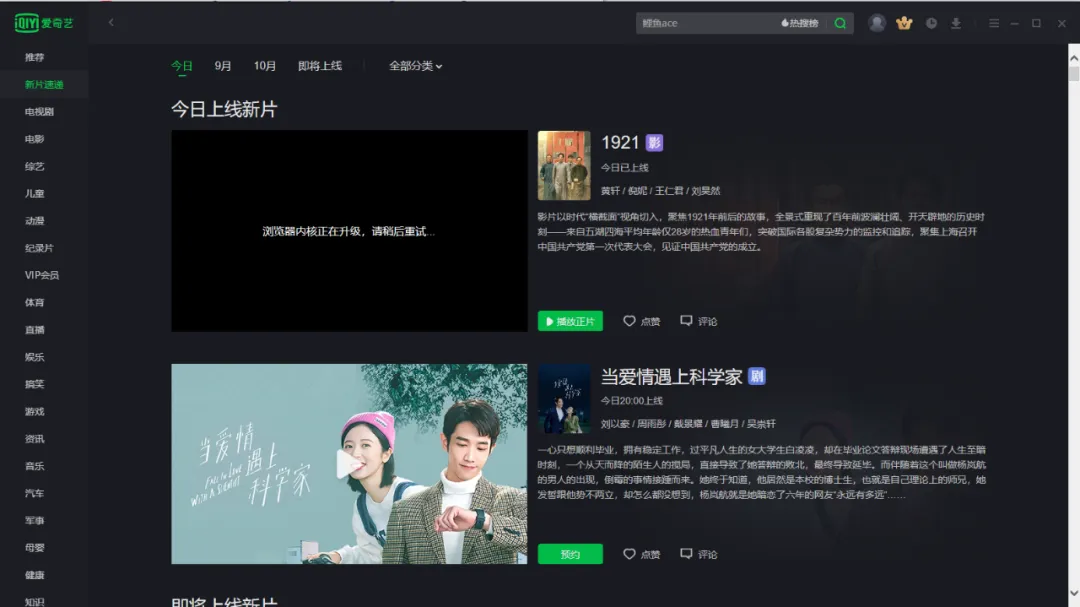Open 直播 in the sidebar
This screenshot has height=607, width=1080.
(34, 329)
